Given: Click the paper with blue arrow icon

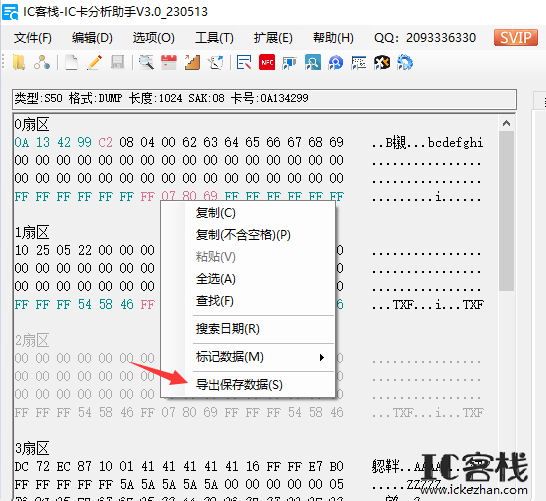Looking at the screenshot, I should click(x=216, y=63).
